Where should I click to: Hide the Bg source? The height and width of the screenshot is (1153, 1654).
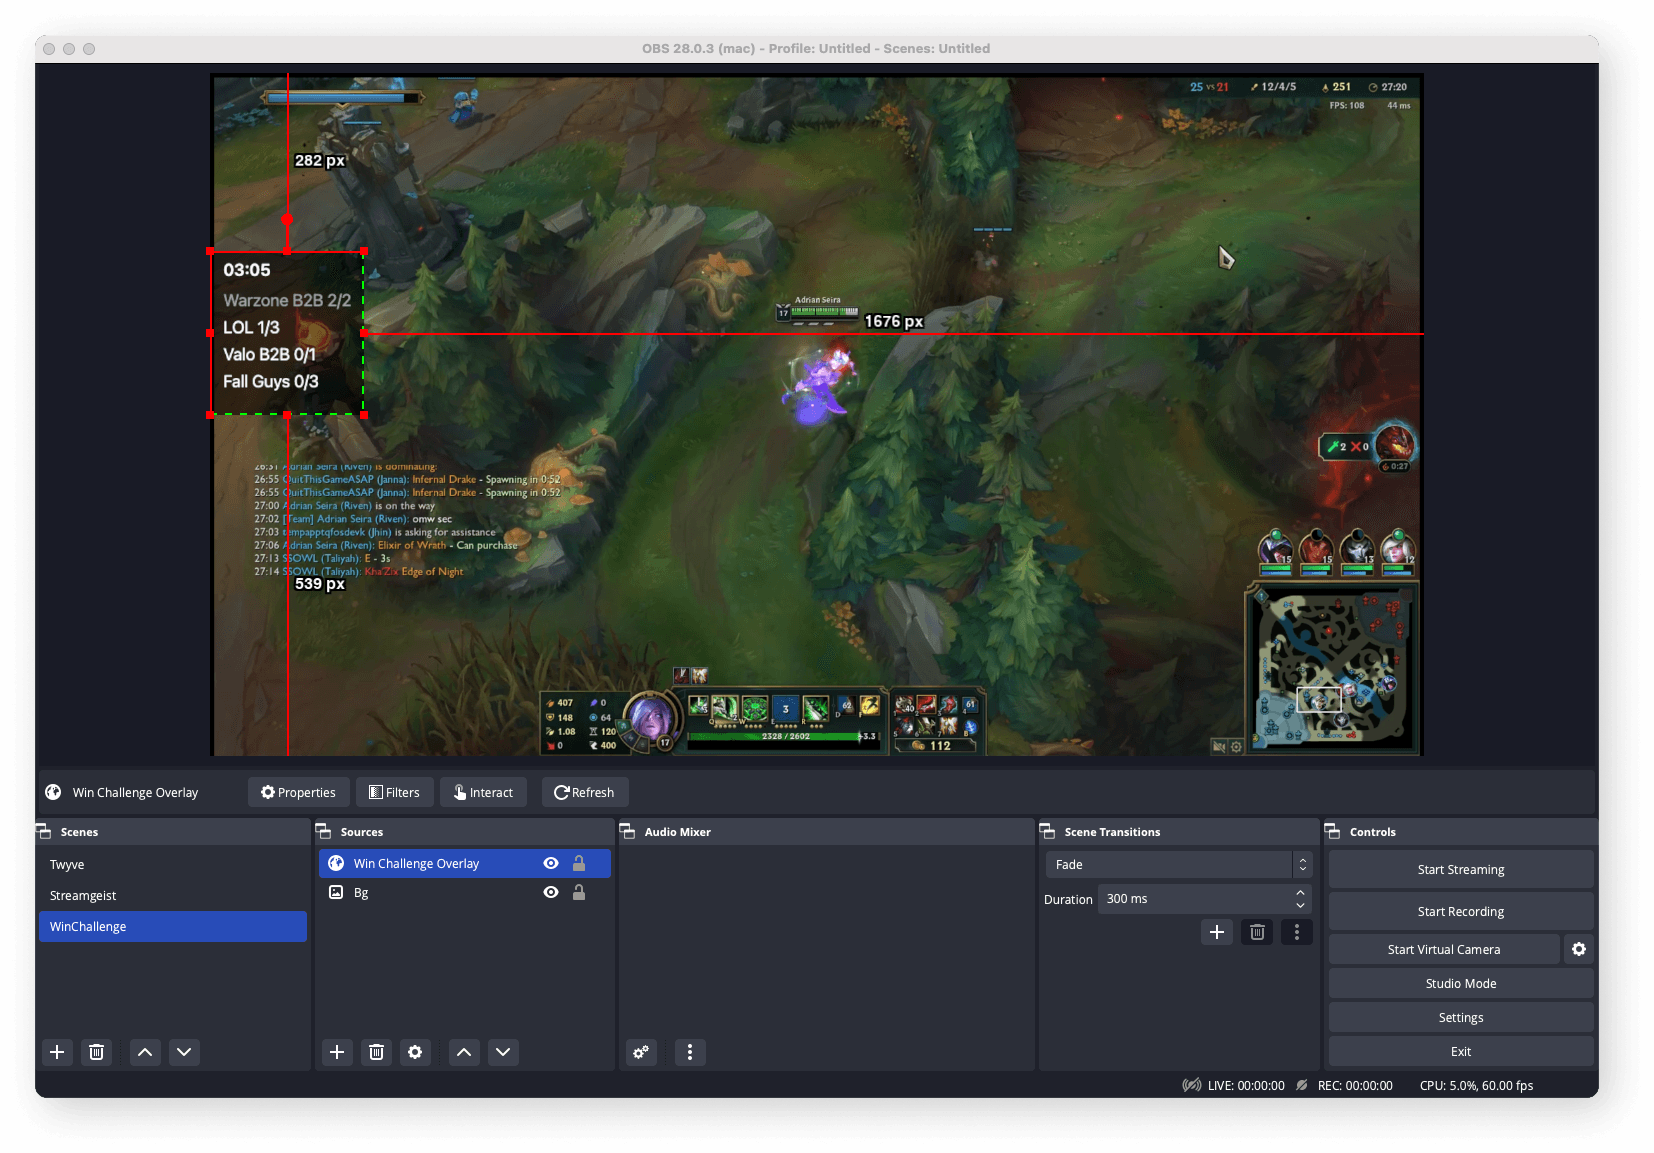click(551, 892)
